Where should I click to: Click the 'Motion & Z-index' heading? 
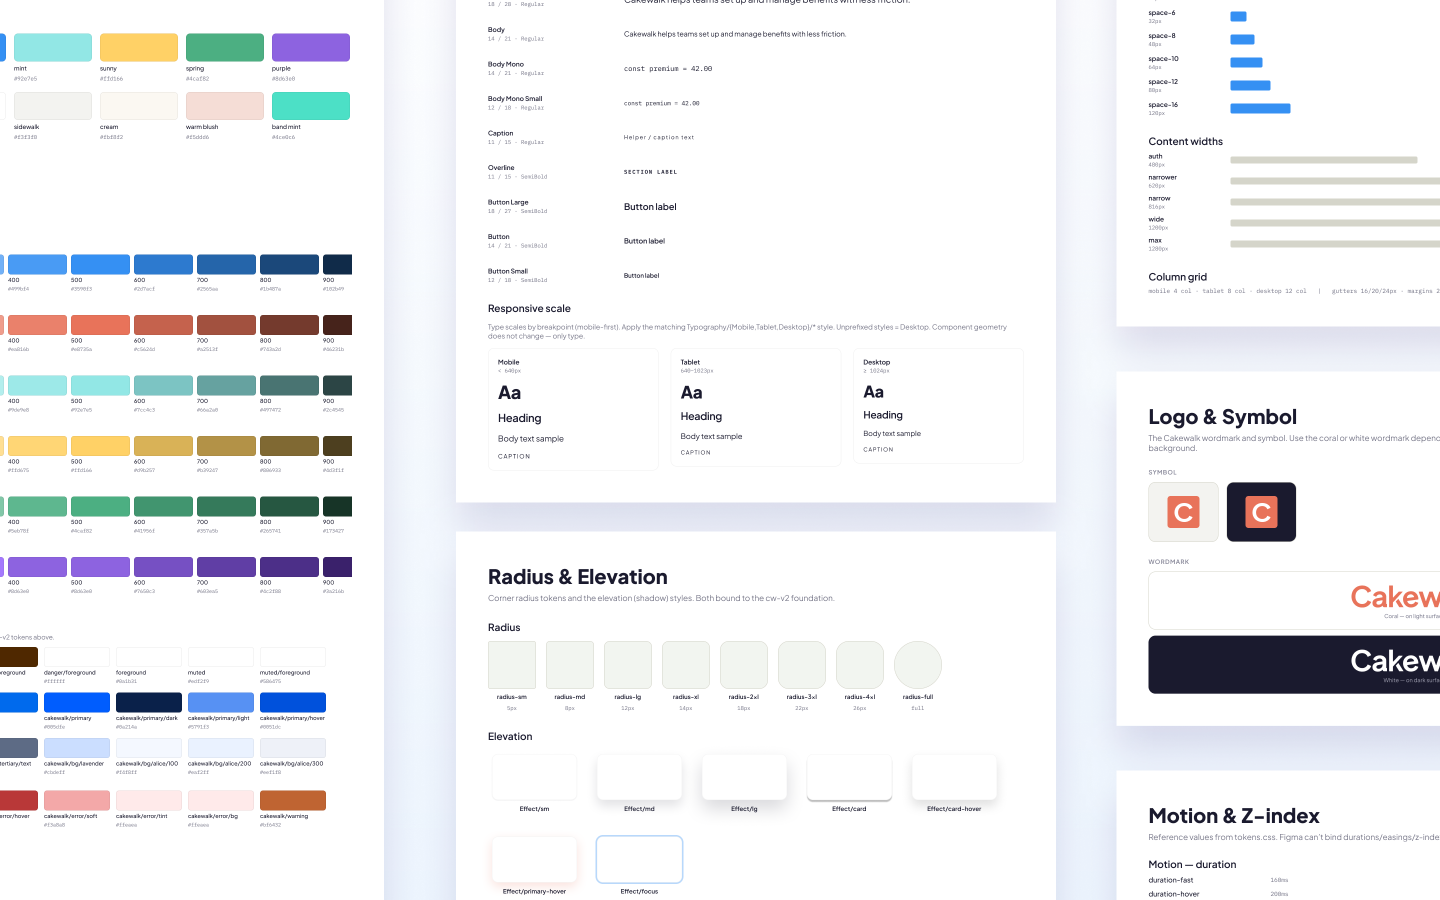coord(1234,816)
